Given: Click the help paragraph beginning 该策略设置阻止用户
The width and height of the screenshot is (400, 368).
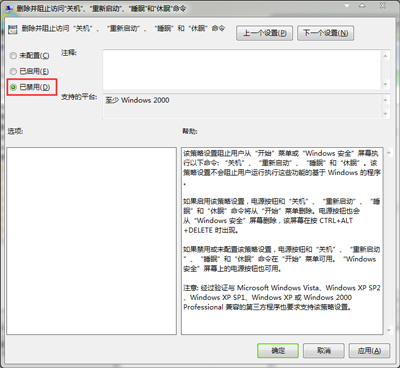Looking at the screenshot, I should point(282,168).
